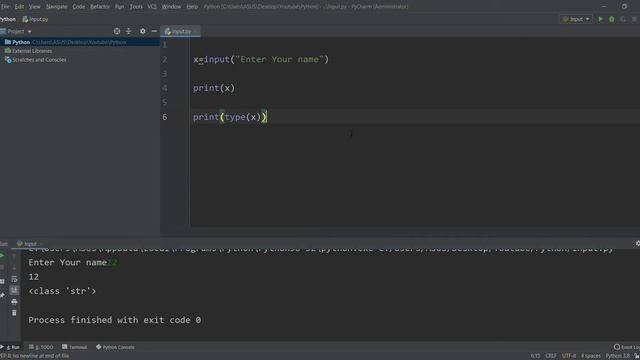Hide the Project panel with minus icon
Screen dimensions: 640x360
click(154, 31)
